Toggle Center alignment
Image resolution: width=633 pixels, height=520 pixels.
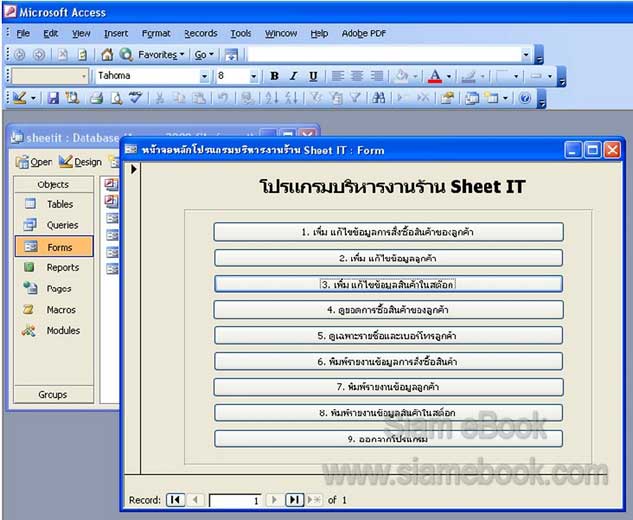(x=357, y=76)
